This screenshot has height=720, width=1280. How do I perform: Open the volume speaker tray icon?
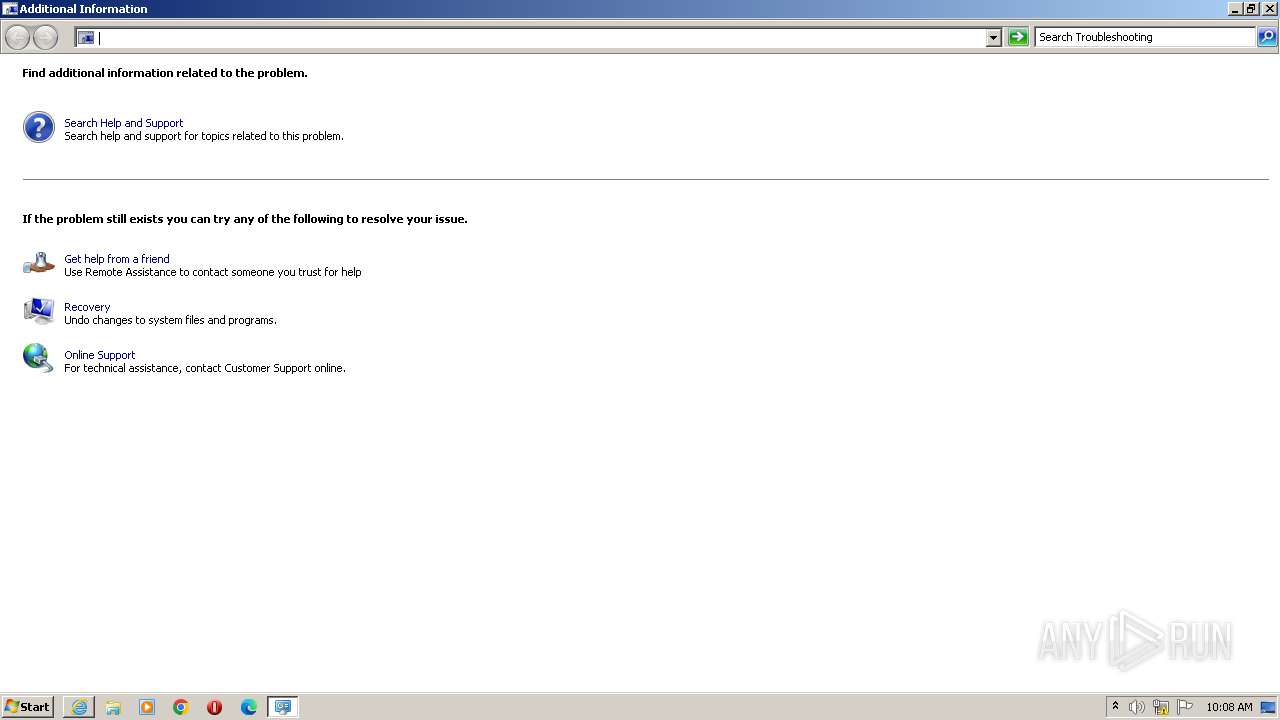[1136, 707]
